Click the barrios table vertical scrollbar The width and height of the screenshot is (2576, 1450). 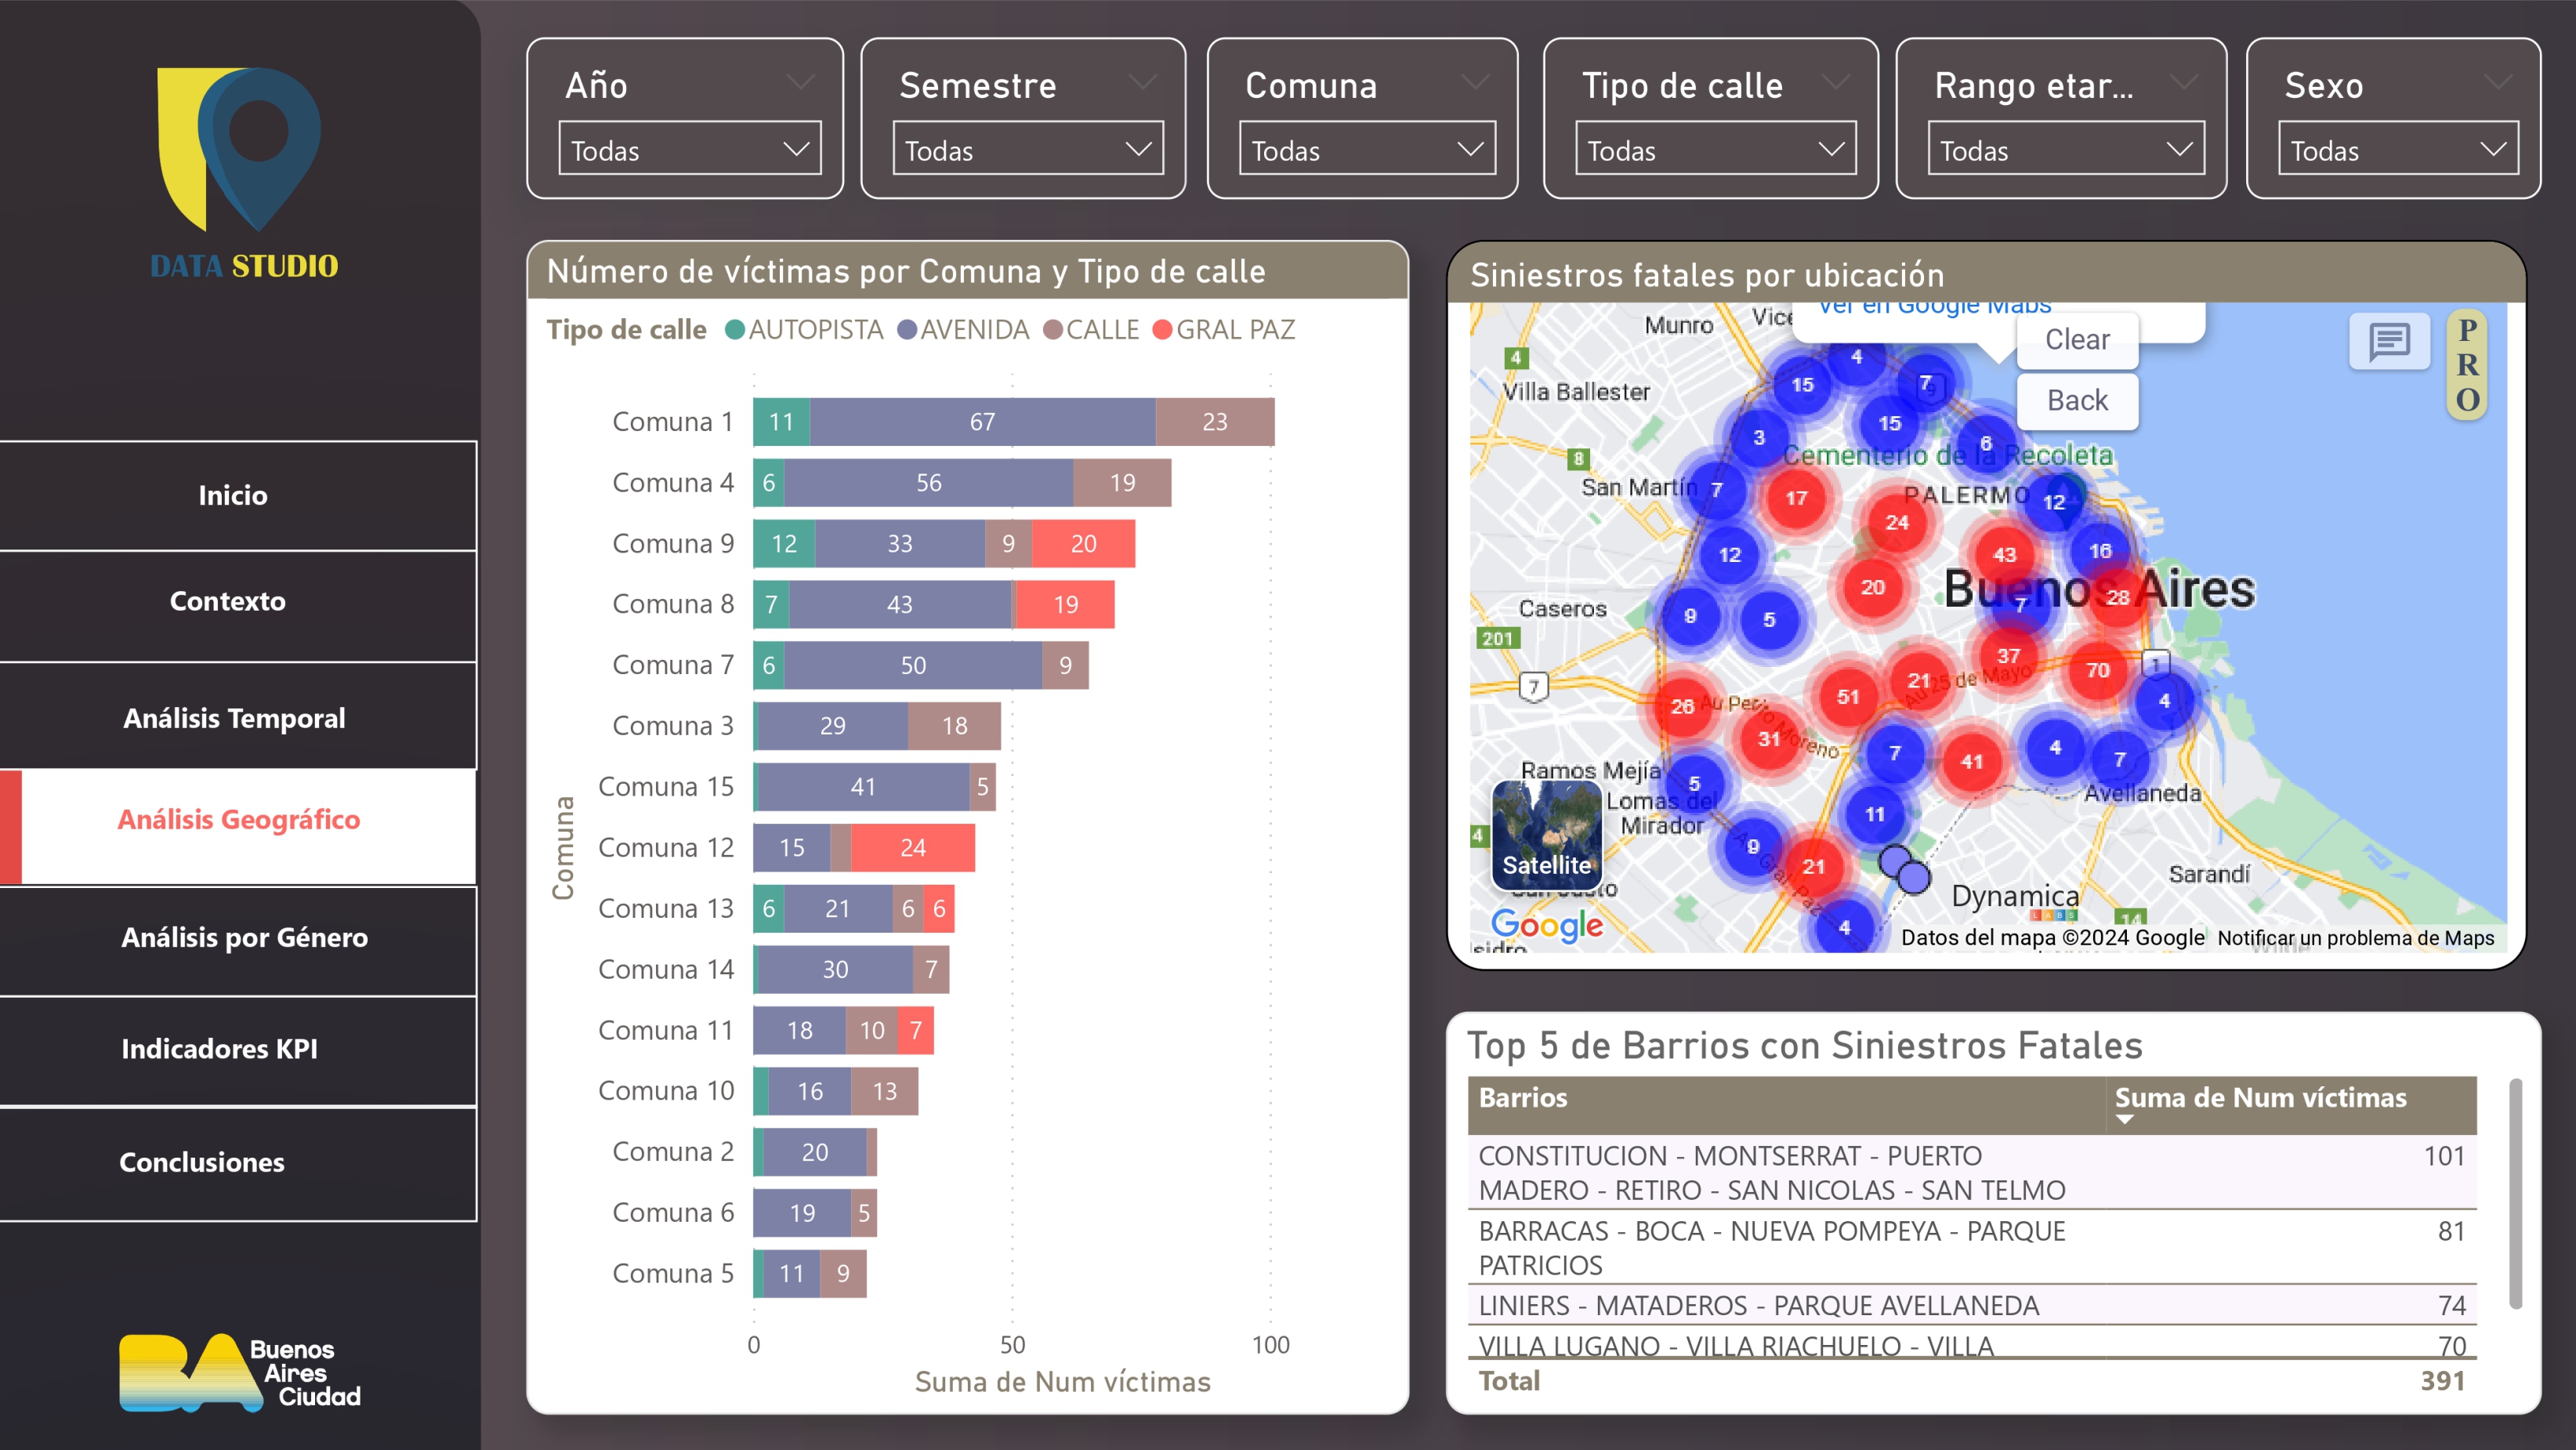point(2515,1194)
